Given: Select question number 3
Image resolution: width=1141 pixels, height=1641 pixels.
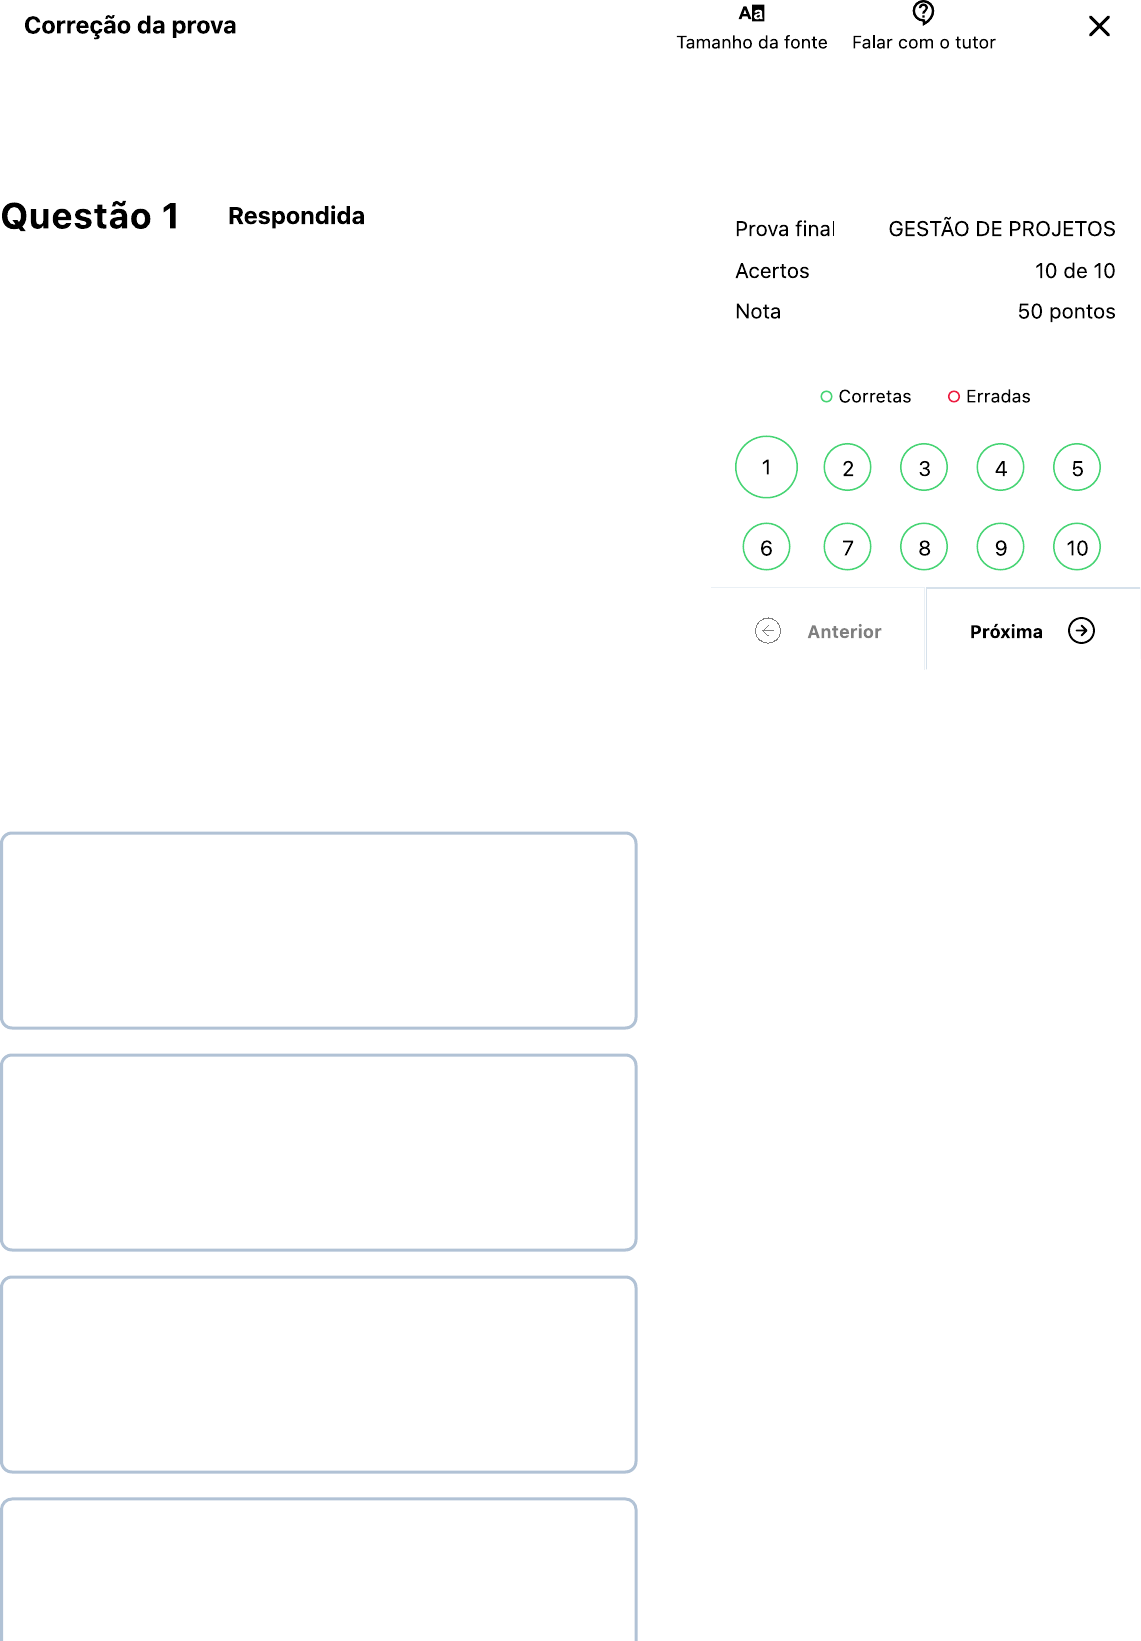Looking at the screenshot, I should click(924, 468).
